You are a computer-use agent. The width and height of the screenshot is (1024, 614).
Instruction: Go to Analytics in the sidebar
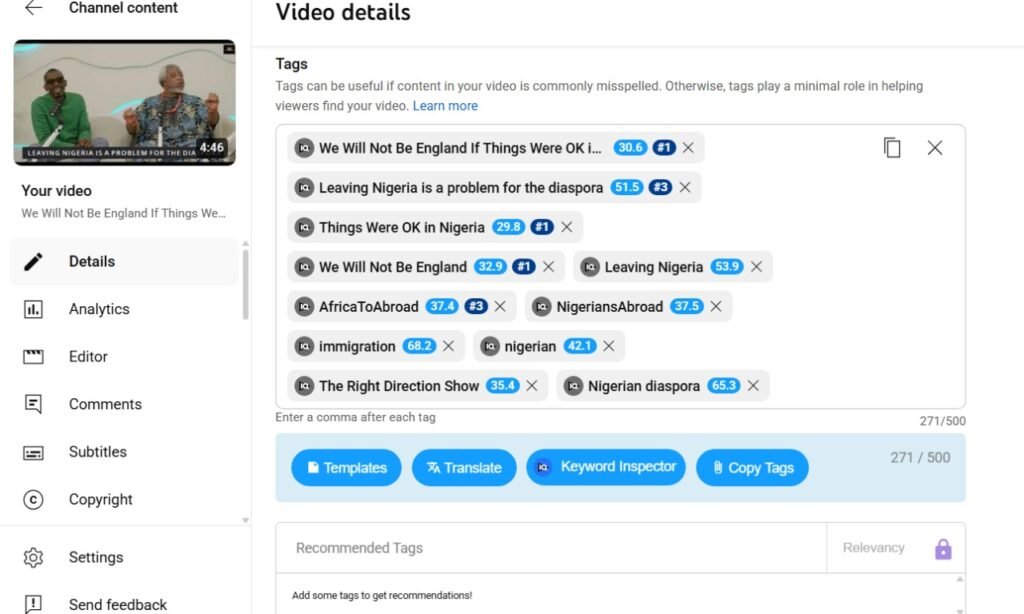(x=99, y=309)
